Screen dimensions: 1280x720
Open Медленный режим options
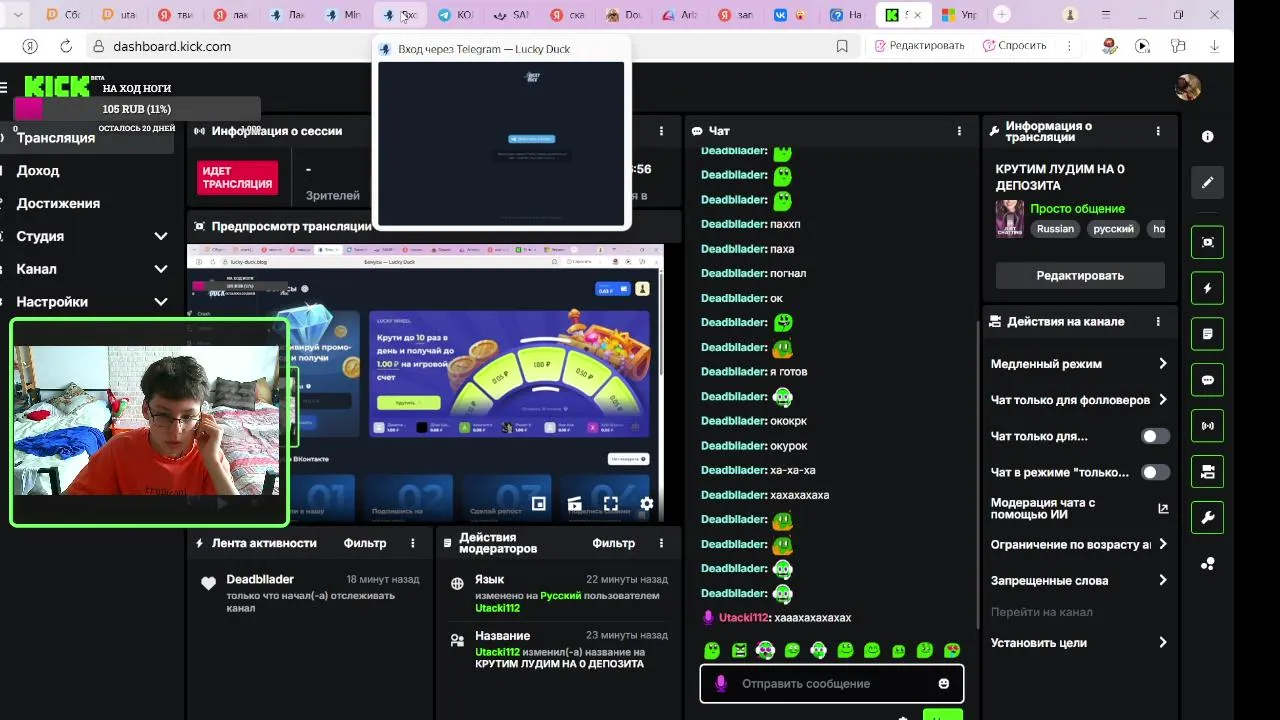[x=1078, y=364]
